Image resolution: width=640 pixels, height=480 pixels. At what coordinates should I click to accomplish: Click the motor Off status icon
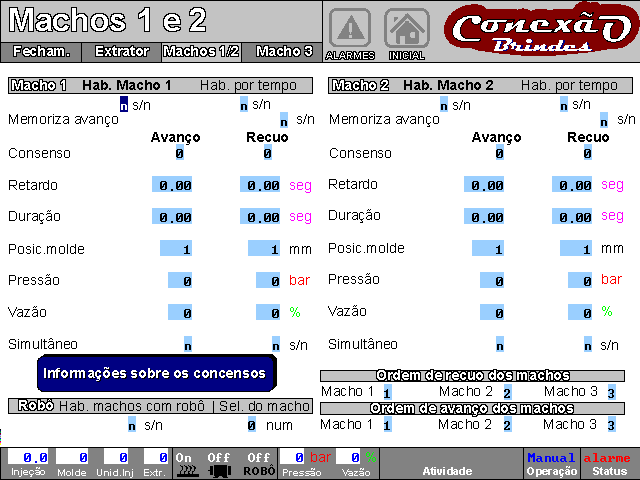(x=219, y=463)
